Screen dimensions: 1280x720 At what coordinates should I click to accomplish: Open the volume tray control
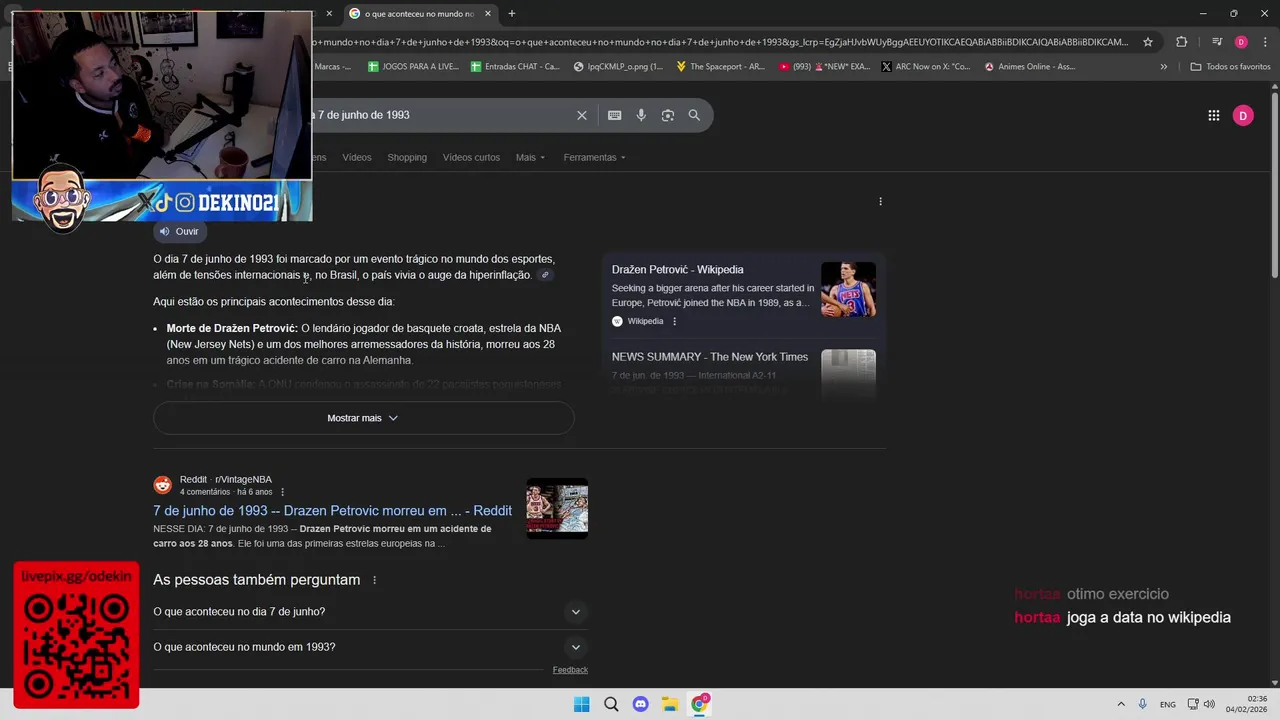(1209, 704)
